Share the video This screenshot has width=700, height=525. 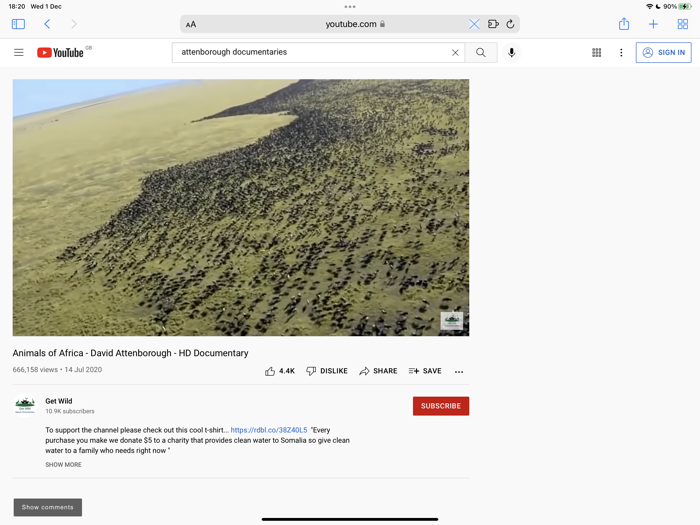click(x=378, y=371)
